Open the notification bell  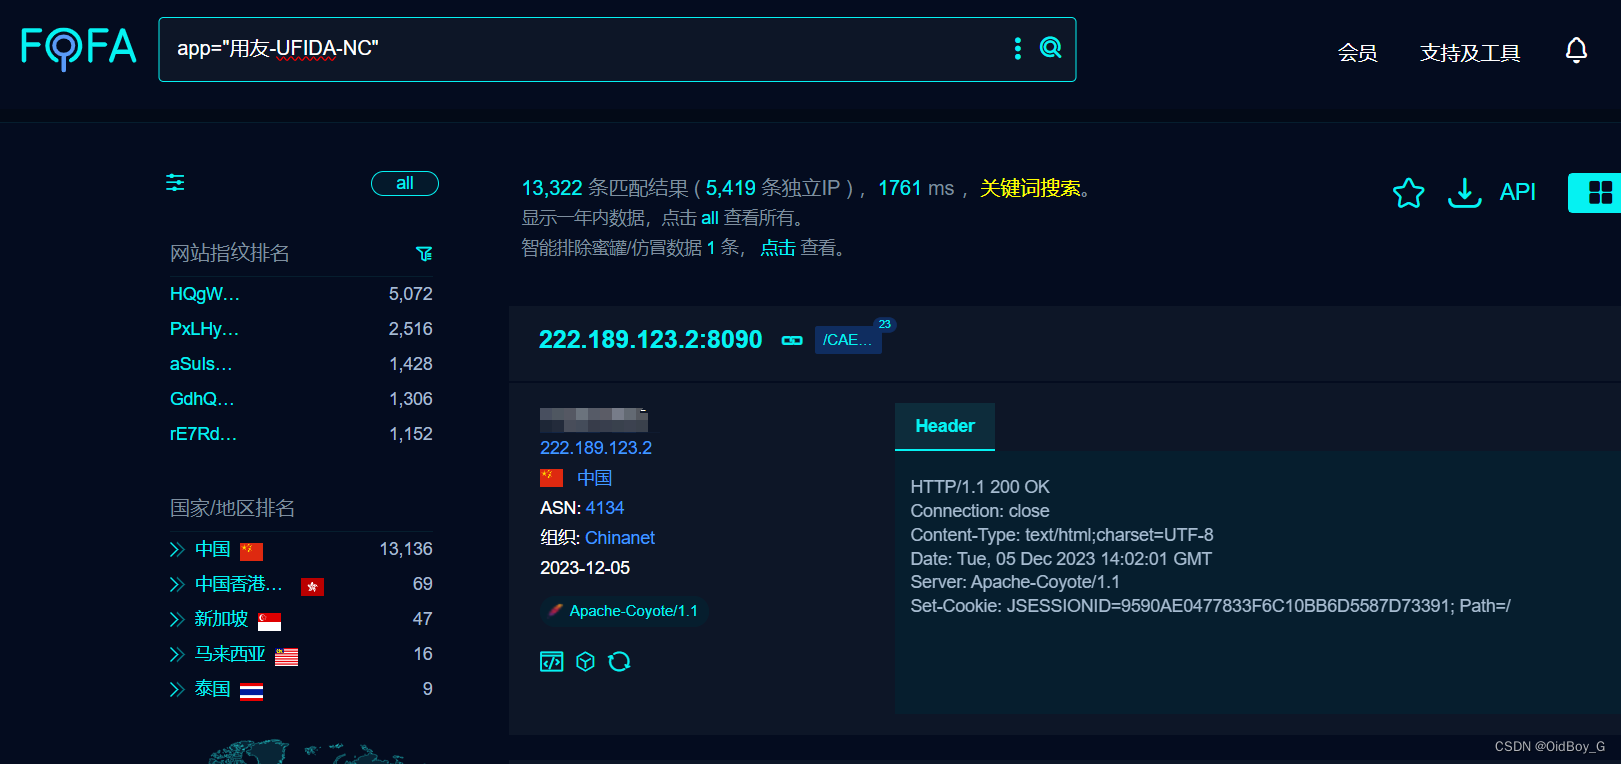(1576, 50)
